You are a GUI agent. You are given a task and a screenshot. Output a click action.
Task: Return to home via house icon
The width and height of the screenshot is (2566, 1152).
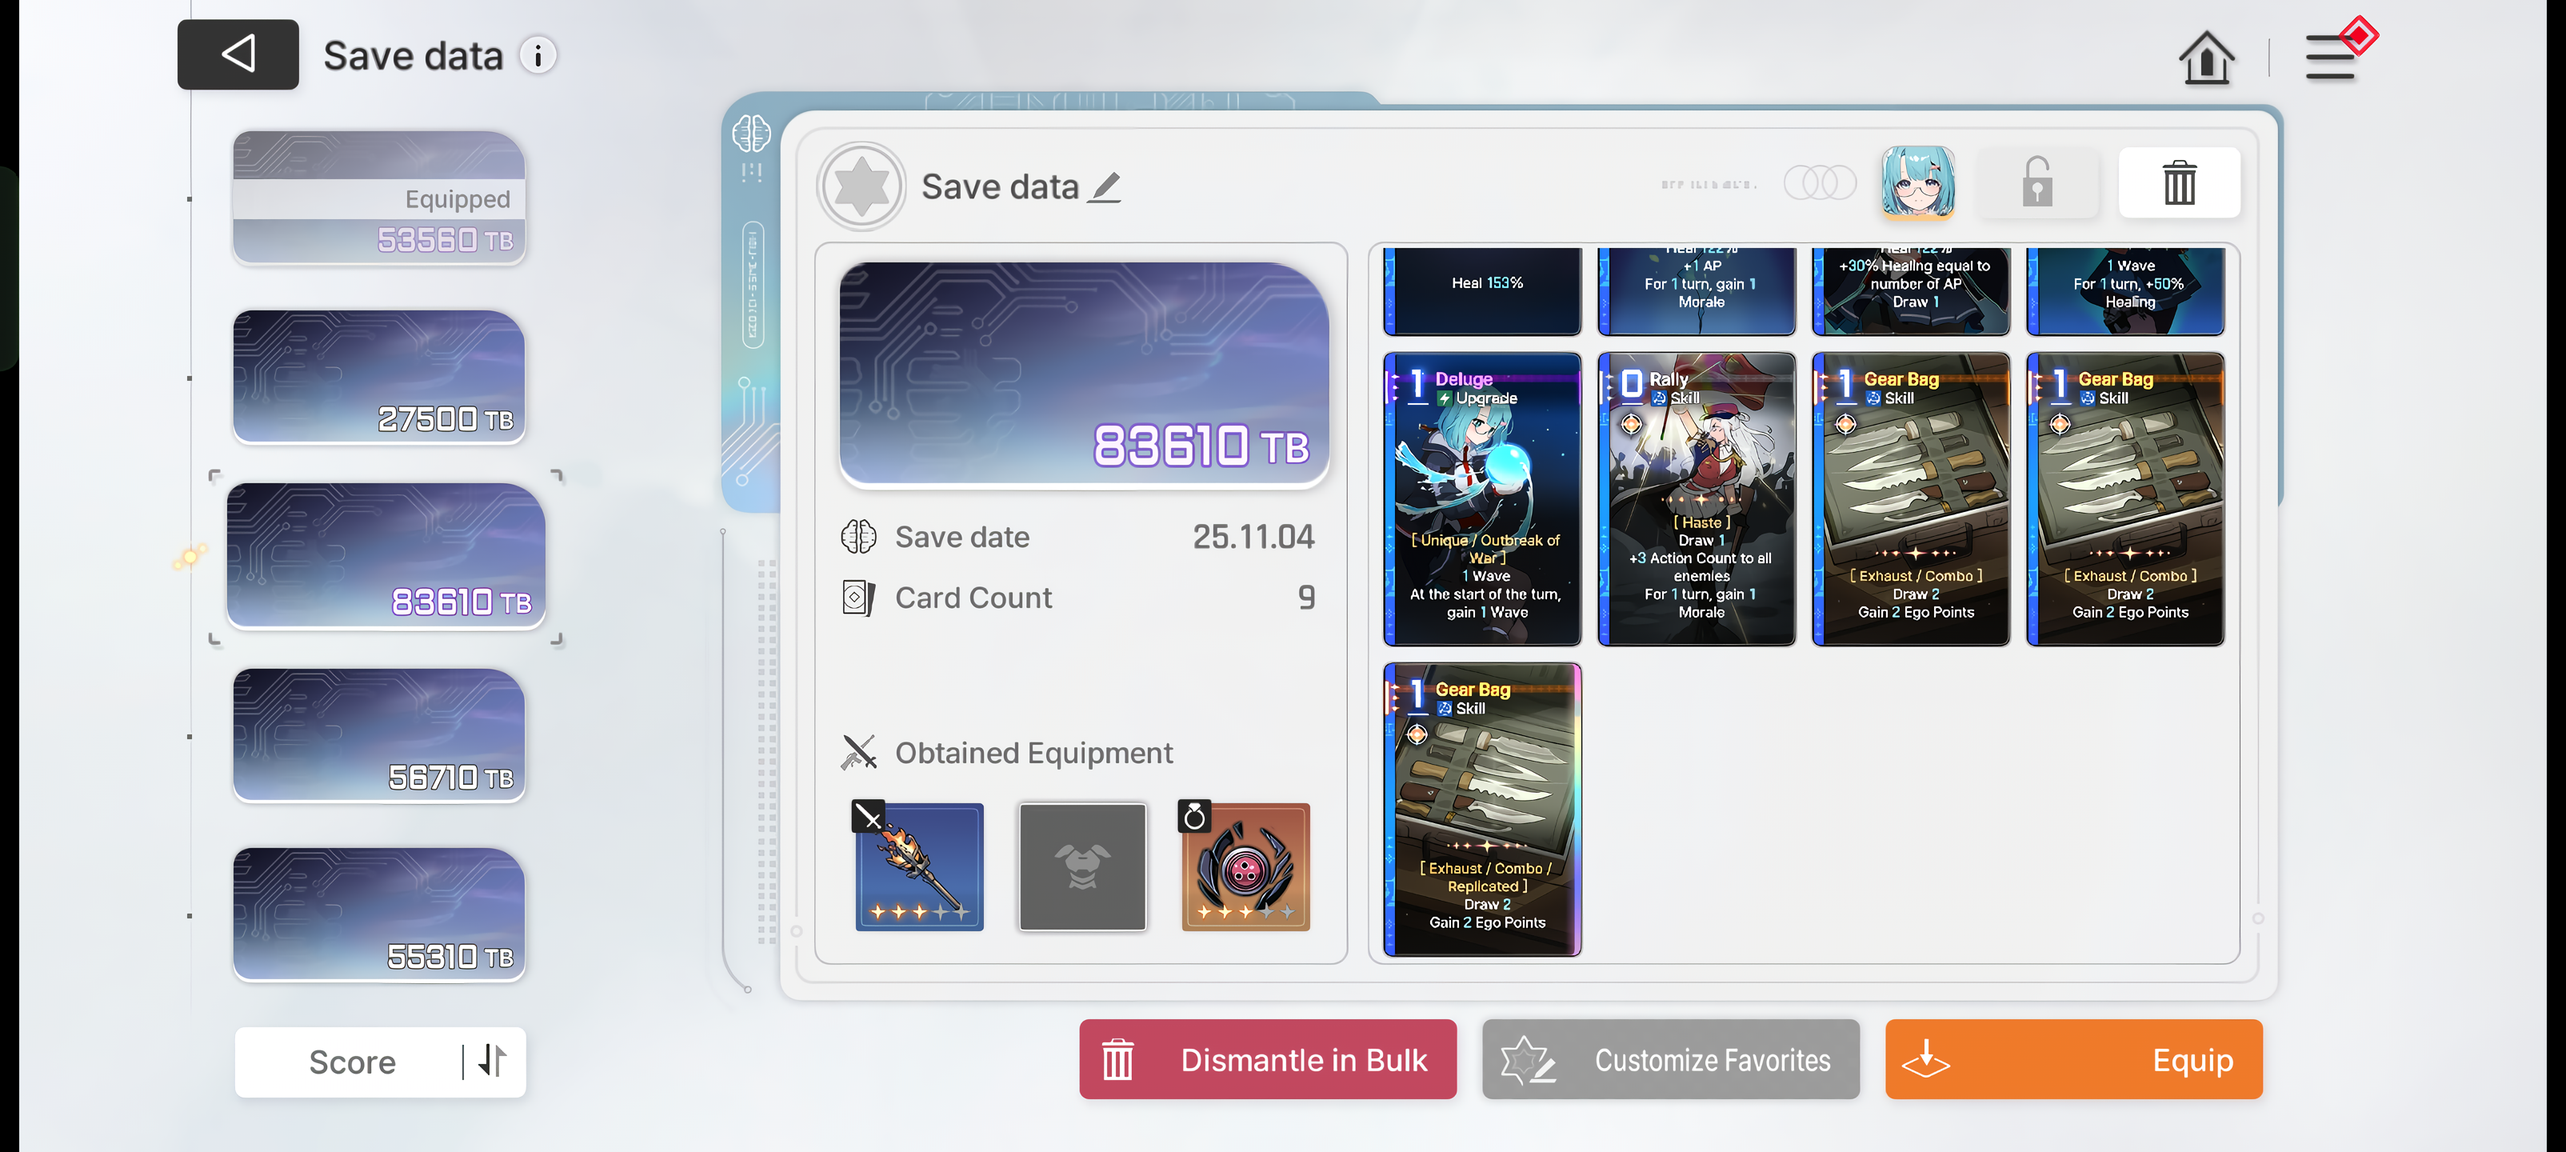(2206, 57)
